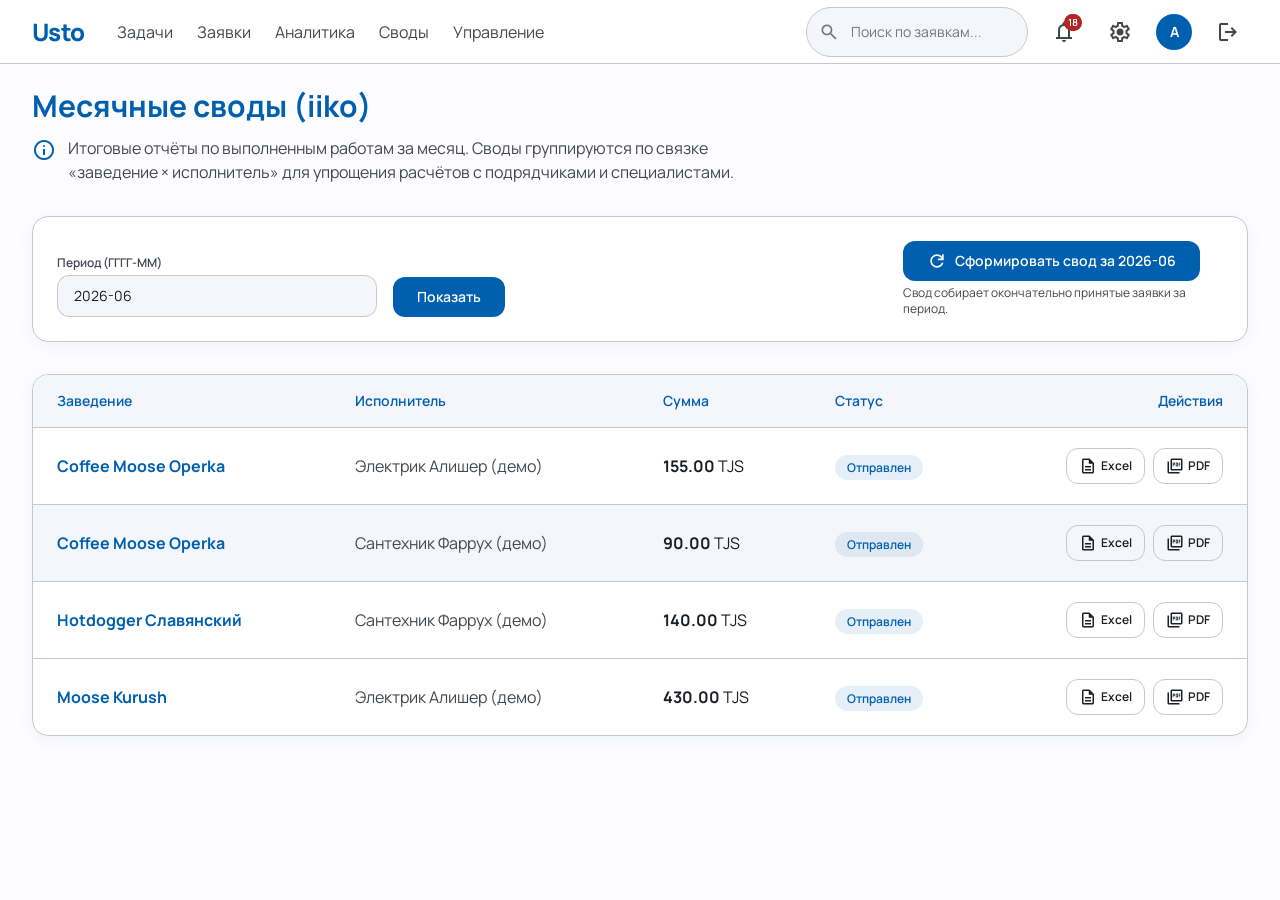1280x900 pixels.
Task: Click the 'Месячные своды (iiko)' heading
Action: (201, 106)
